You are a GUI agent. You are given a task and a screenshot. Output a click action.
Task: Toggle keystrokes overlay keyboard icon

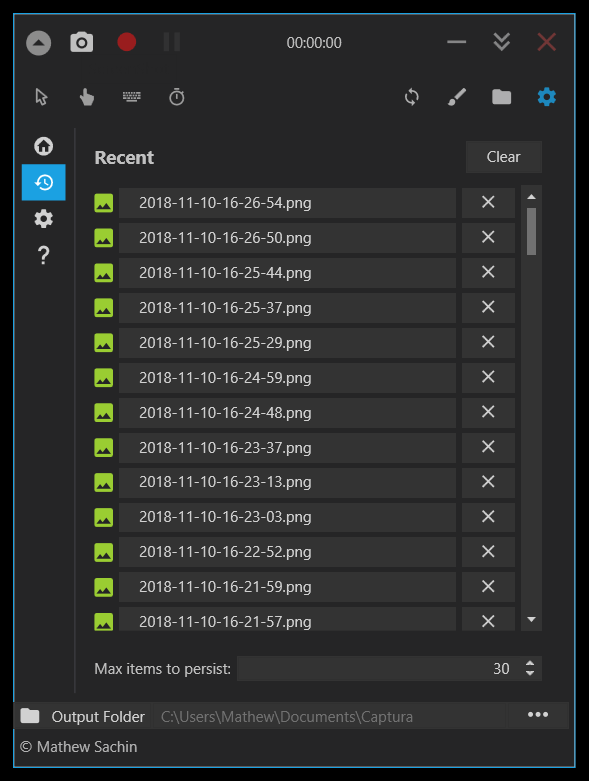click(x=131, y=97)
